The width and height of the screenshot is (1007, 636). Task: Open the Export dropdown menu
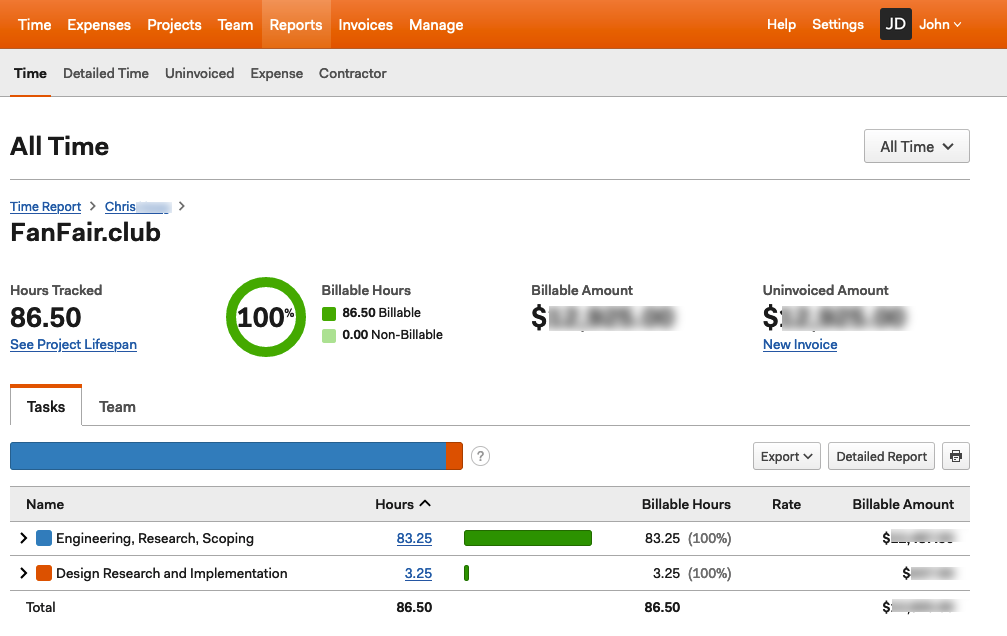click(x=786, y=456)
